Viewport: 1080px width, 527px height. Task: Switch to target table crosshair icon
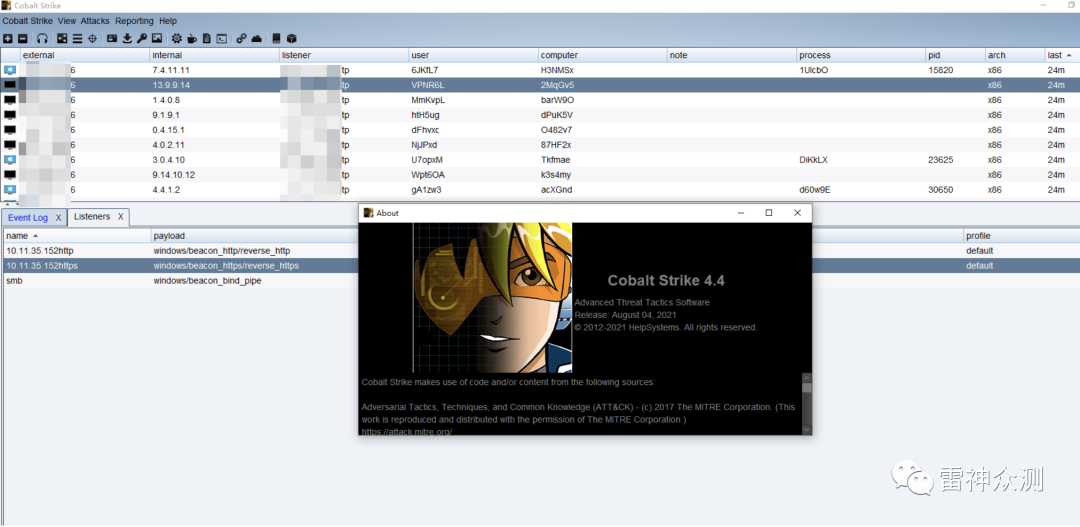coord(92,39)
